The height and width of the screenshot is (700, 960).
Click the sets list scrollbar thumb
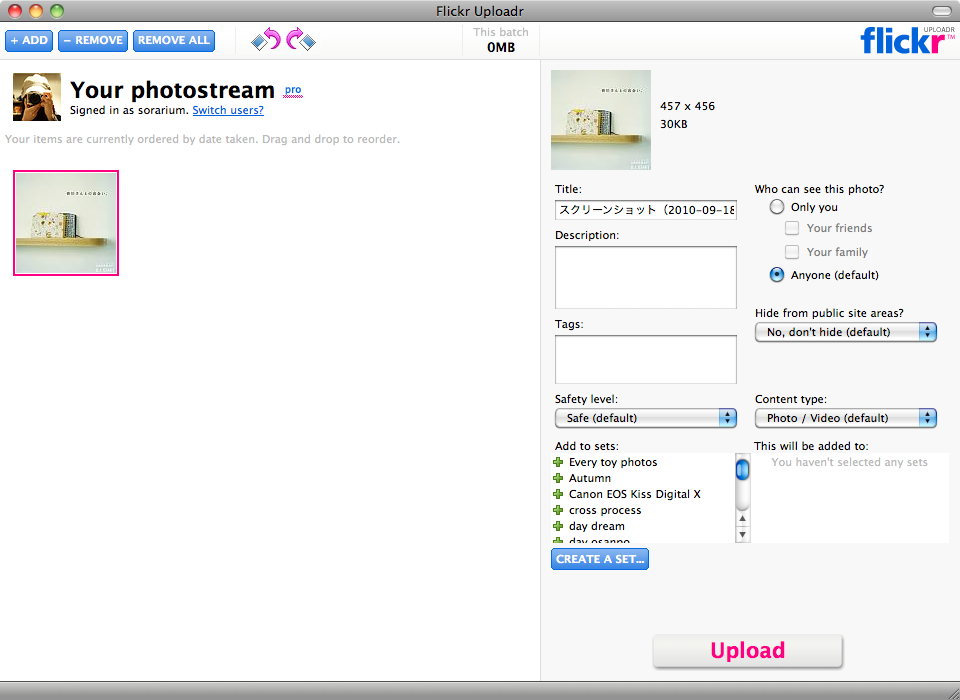point(743,470)
